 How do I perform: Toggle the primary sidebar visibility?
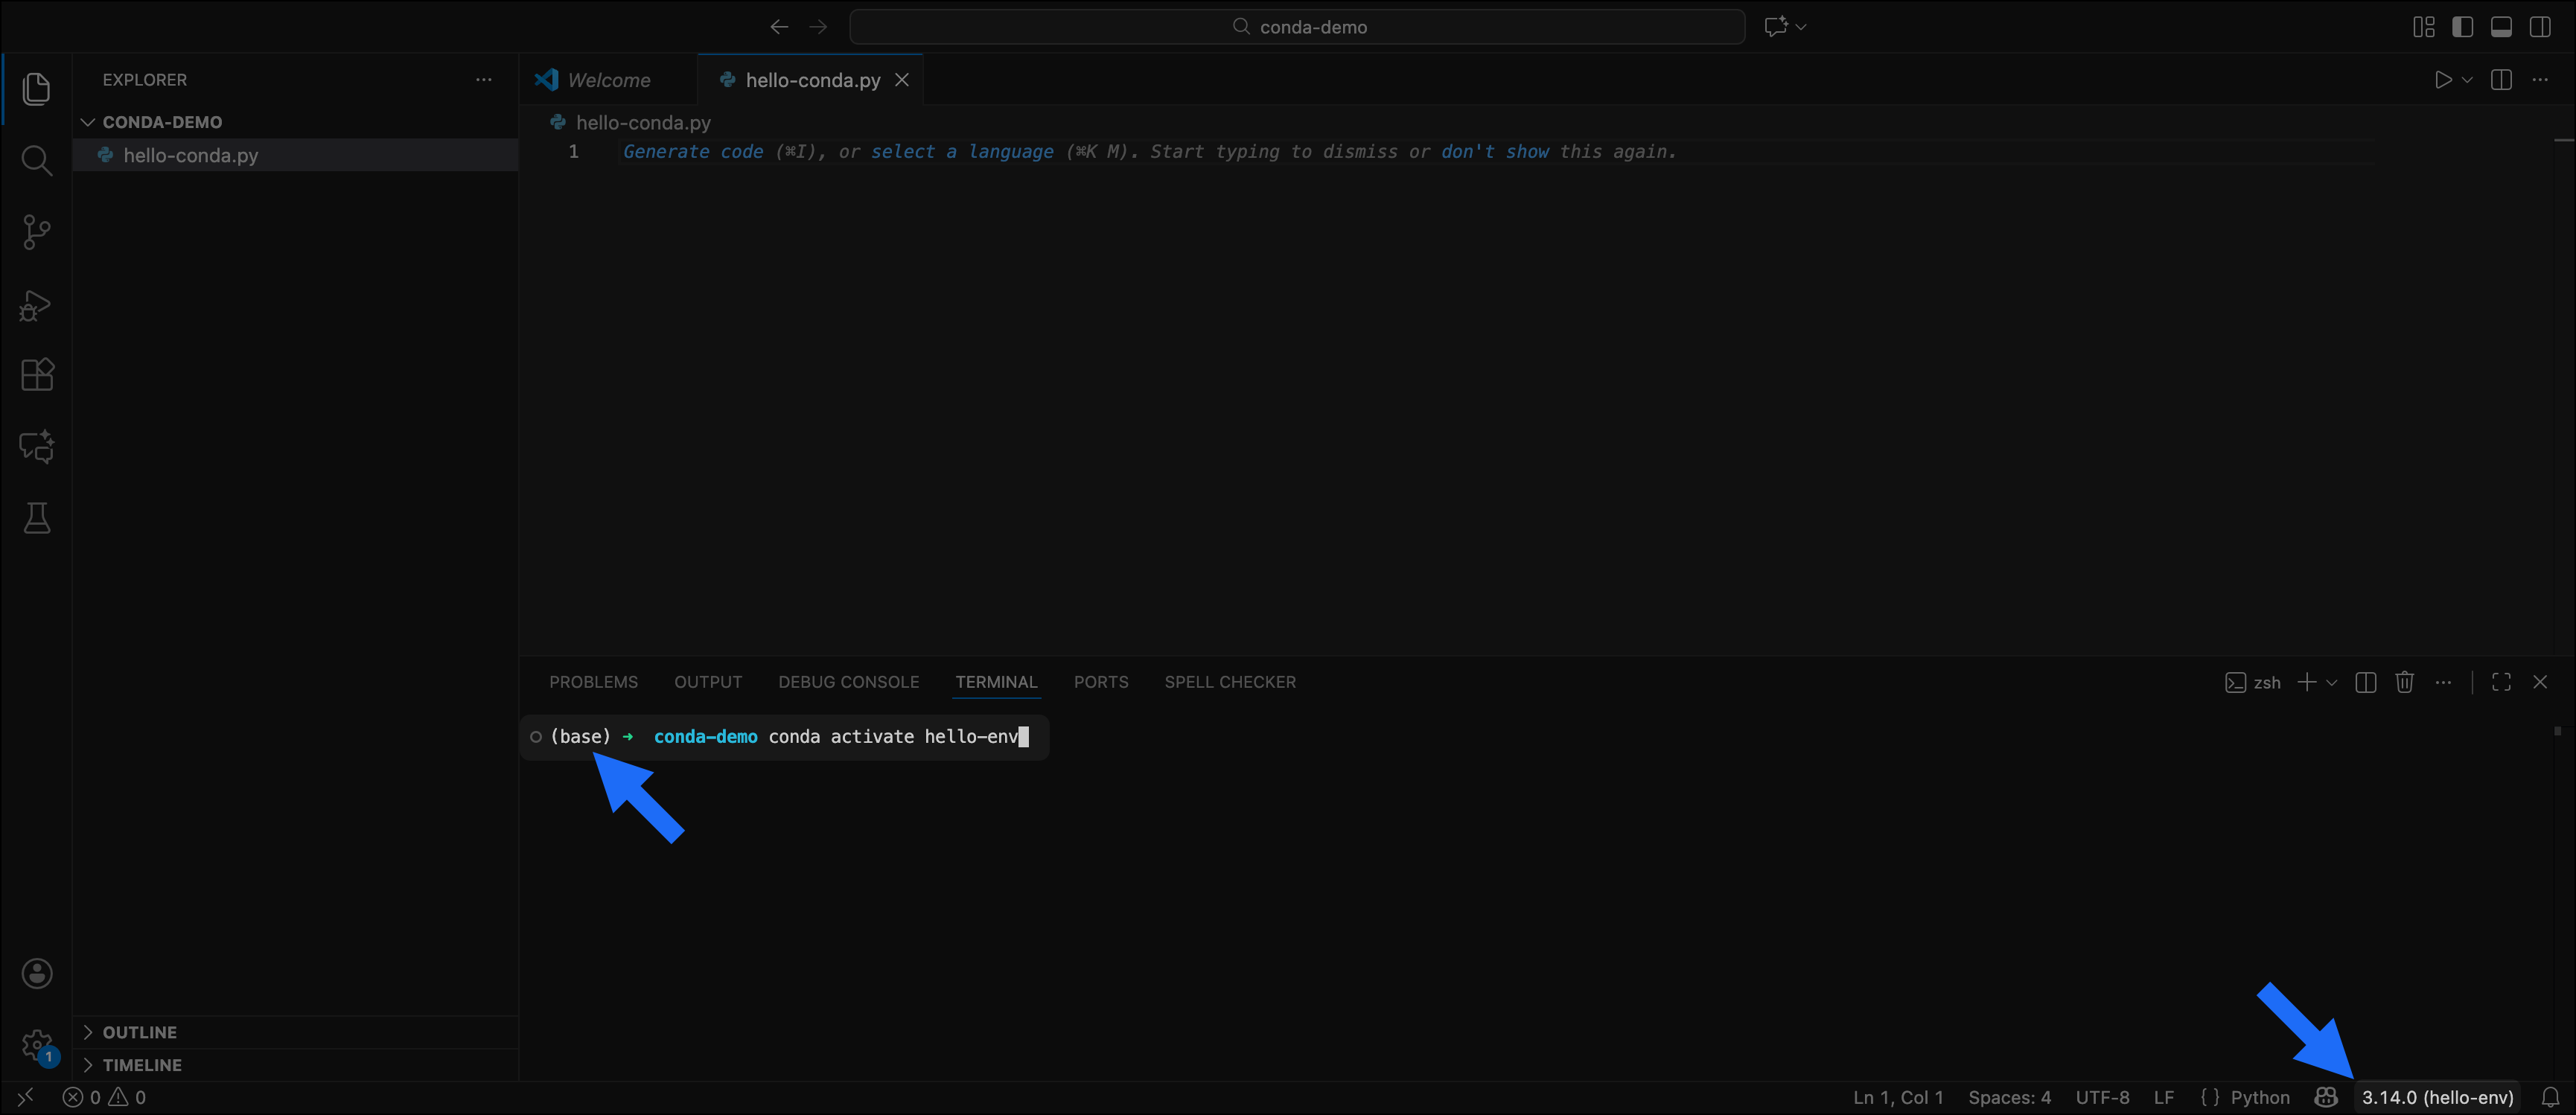[x=2463, y=26]
